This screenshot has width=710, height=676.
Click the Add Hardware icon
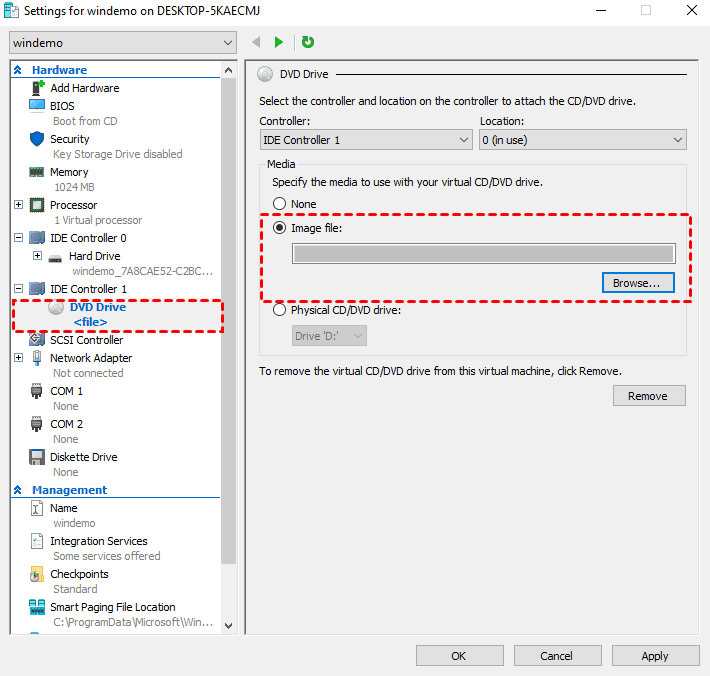pyautogui.click(x=37, y=87)
